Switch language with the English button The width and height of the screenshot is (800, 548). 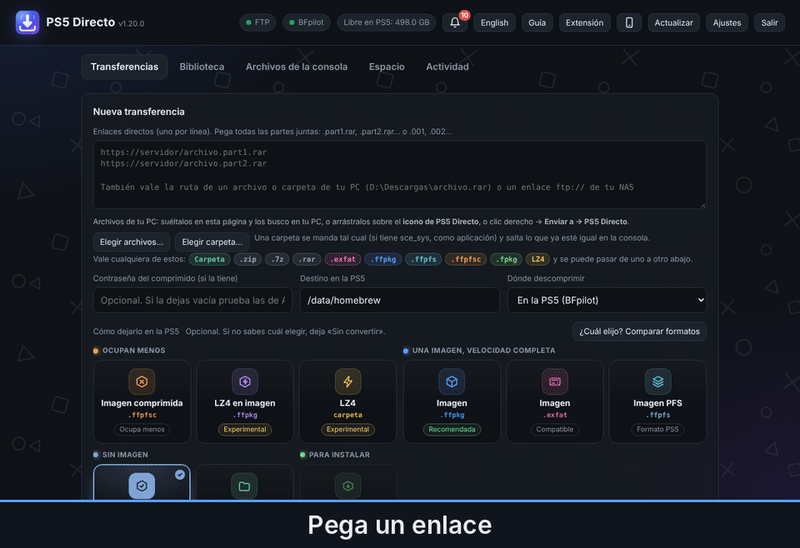click(x=494, y=22)
